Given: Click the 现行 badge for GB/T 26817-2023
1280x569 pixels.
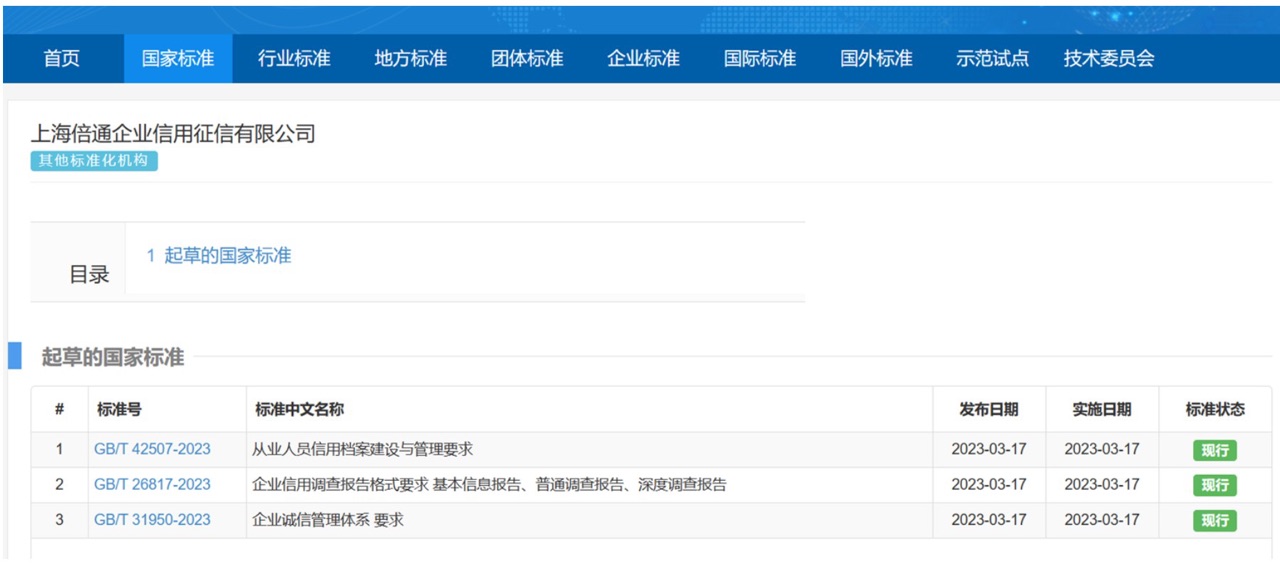Looking at the screenshot, I should (x=1215, y=485).
